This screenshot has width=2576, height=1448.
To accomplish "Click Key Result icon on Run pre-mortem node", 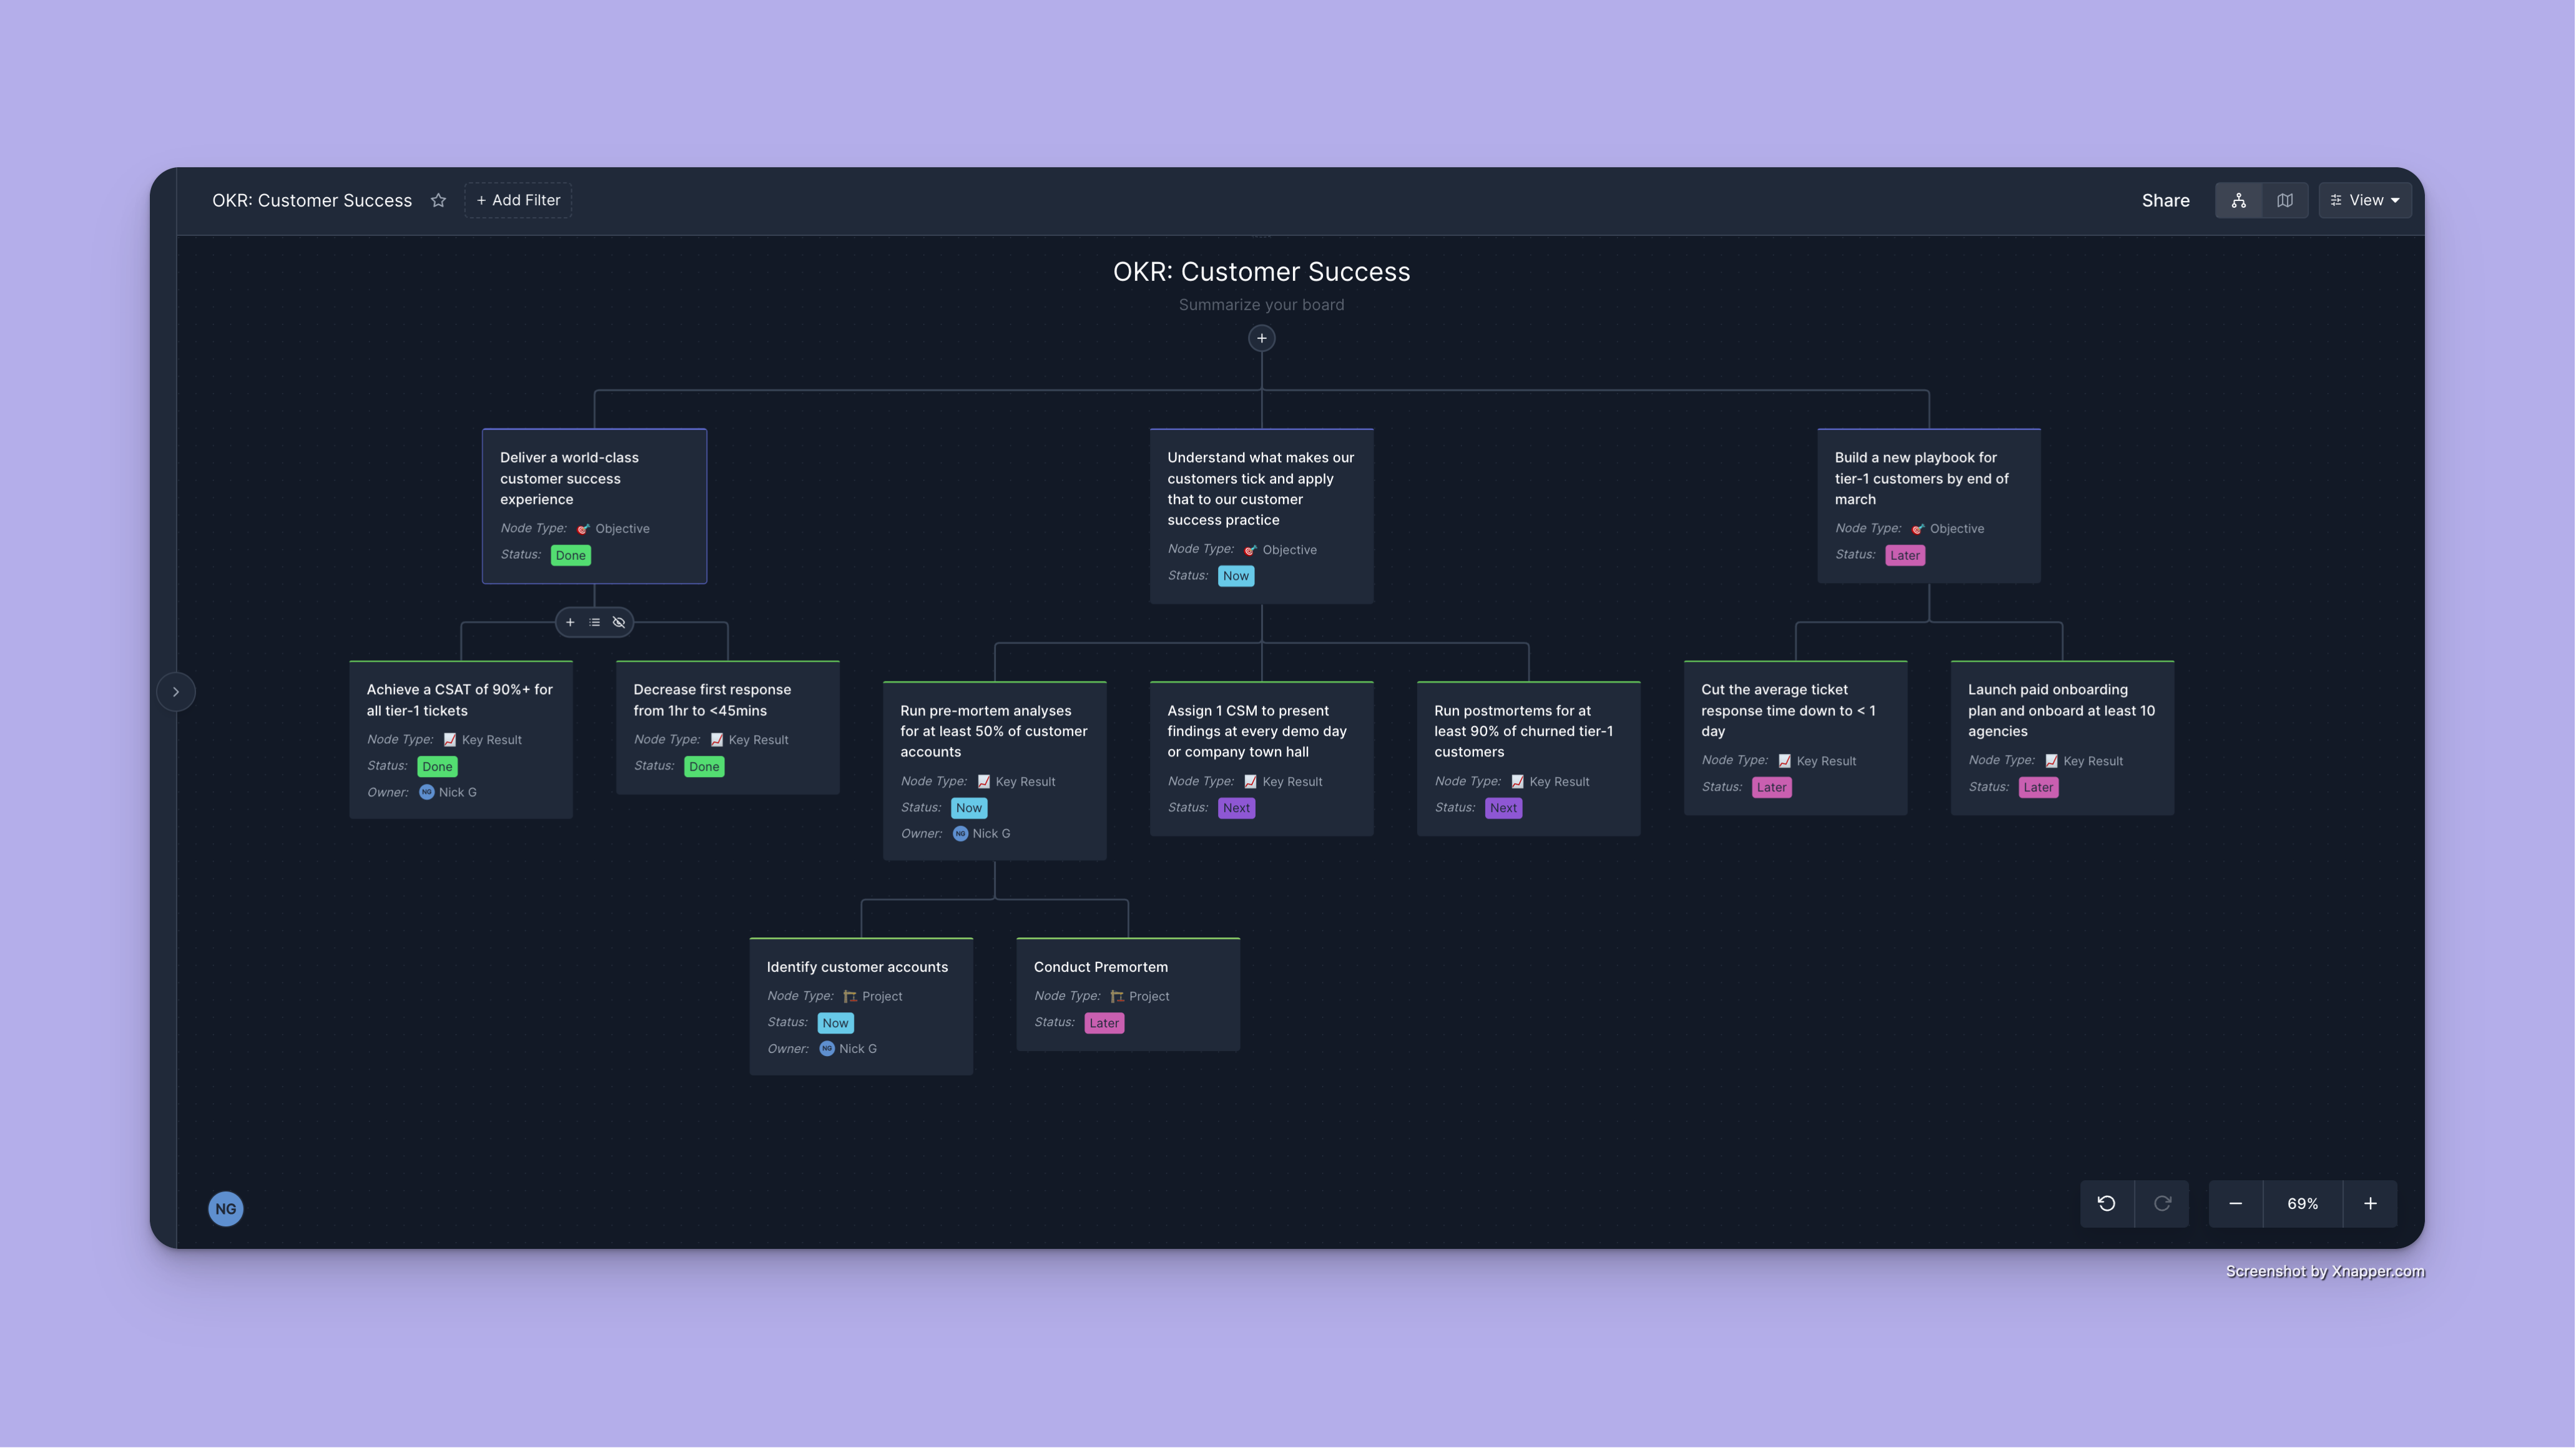I will click(984, 782).
